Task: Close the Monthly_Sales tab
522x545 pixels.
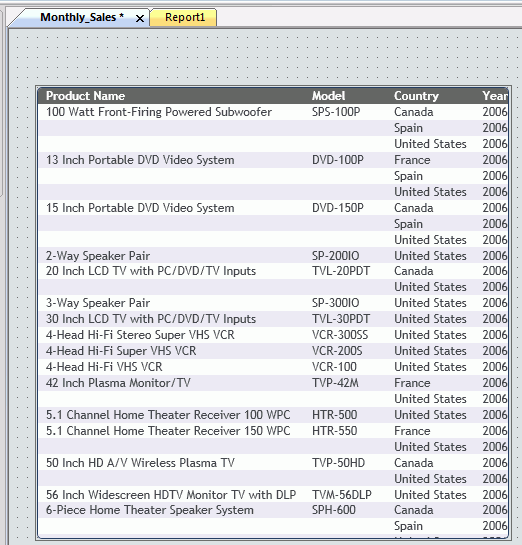Action: (140, 18)
